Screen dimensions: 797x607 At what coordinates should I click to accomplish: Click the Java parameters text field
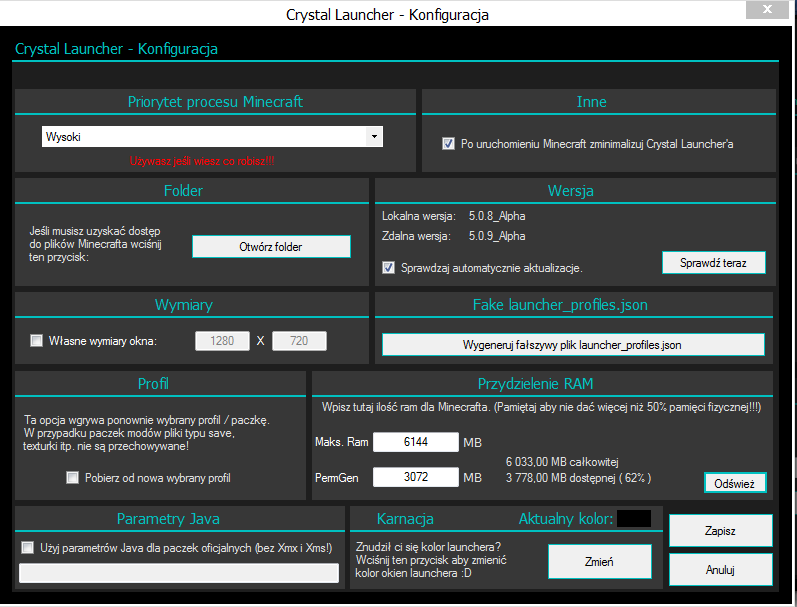coord(179,573)
